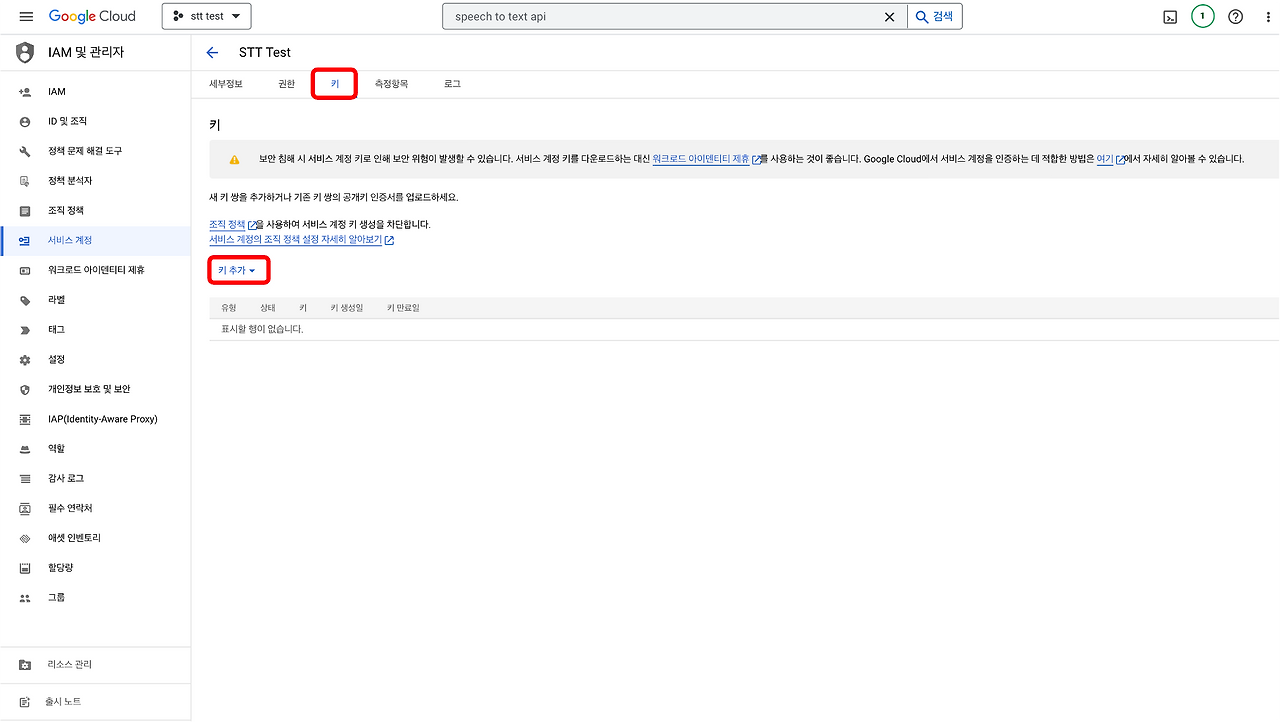The height and width of the screenshot is (722, 1280).
Task: Expand the 키 추가 dropdown button
Action: tap(238, 269)
